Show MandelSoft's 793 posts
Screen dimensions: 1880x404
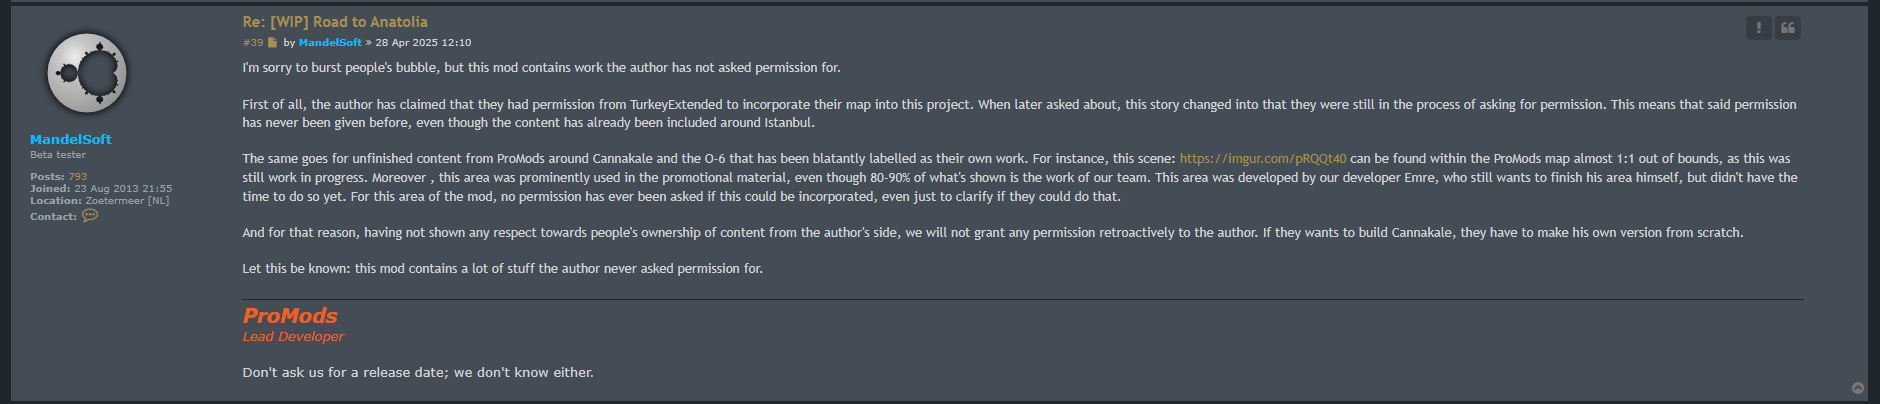pos(78,177)
